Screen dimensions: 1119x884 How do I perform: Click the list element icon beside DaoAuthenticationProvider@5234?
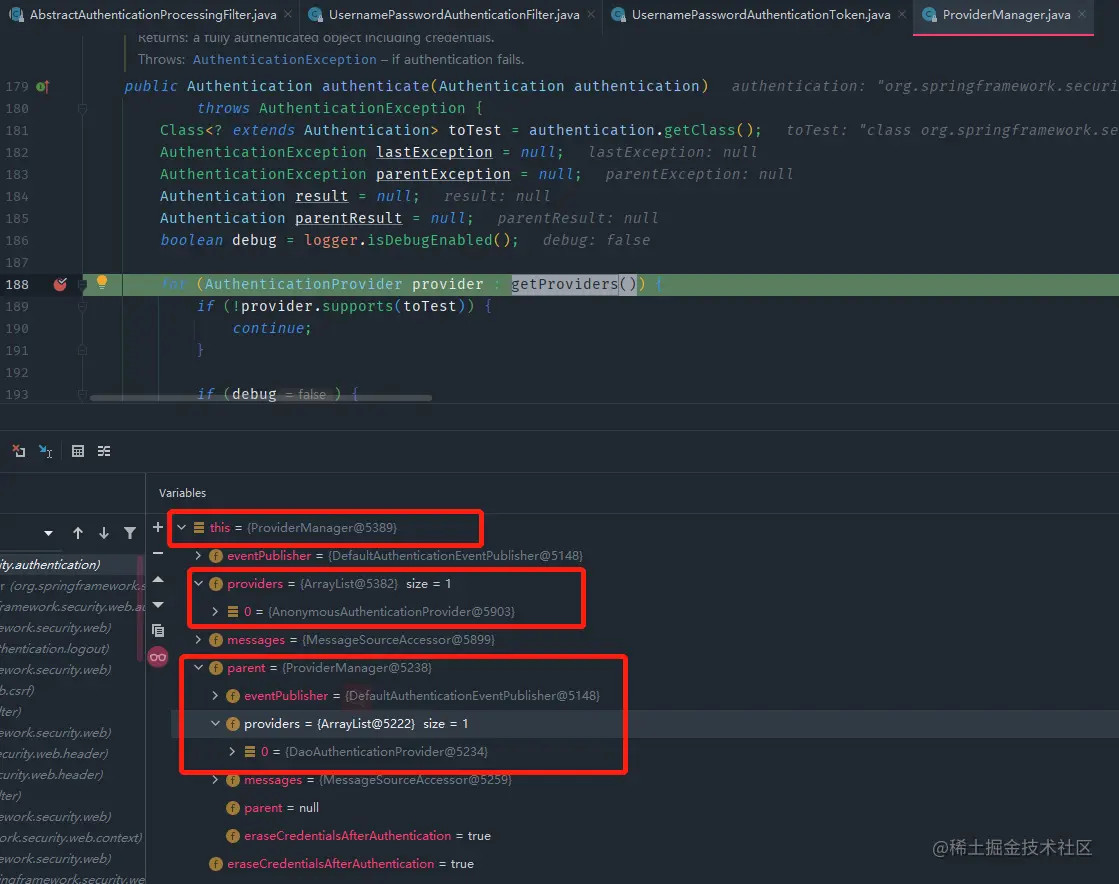point(250,751)
